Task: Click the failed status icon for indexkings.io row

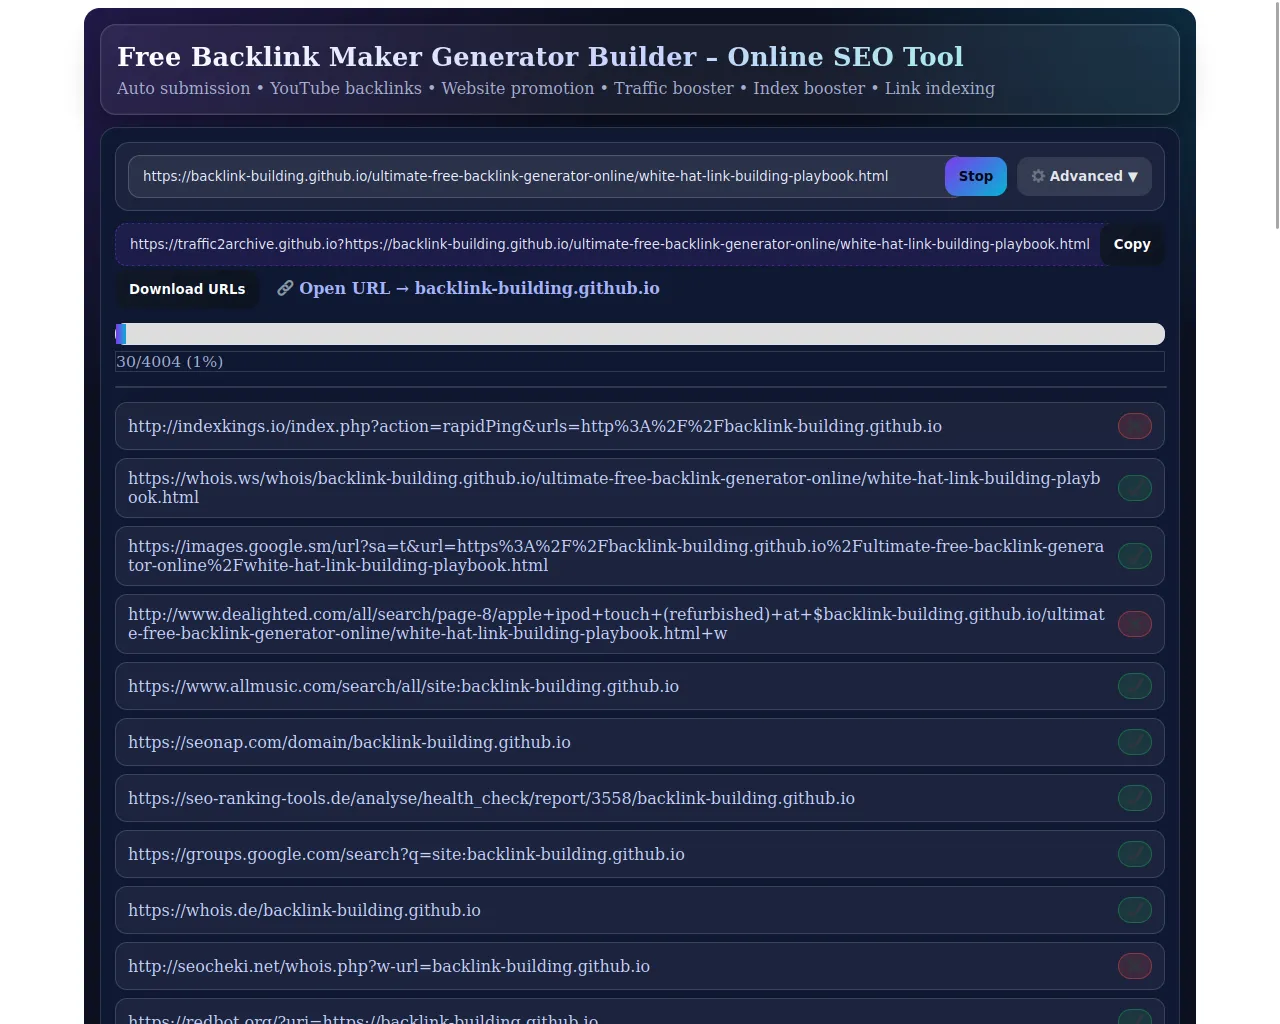Action: tap(1134, 426)
